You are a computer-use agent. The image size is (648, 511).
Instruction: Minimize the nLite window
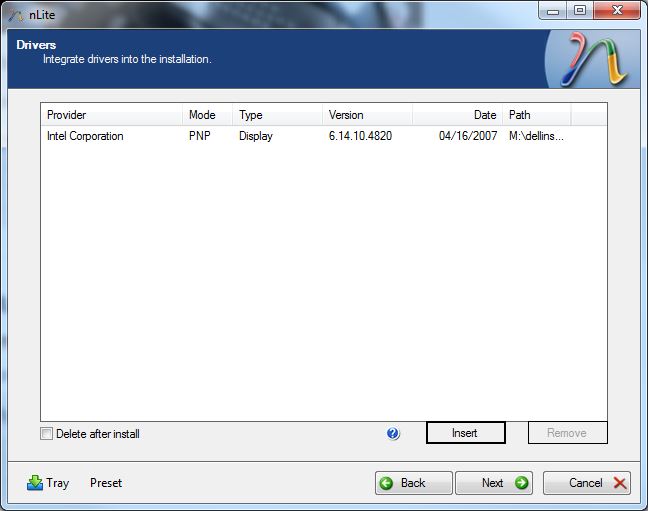553,11
